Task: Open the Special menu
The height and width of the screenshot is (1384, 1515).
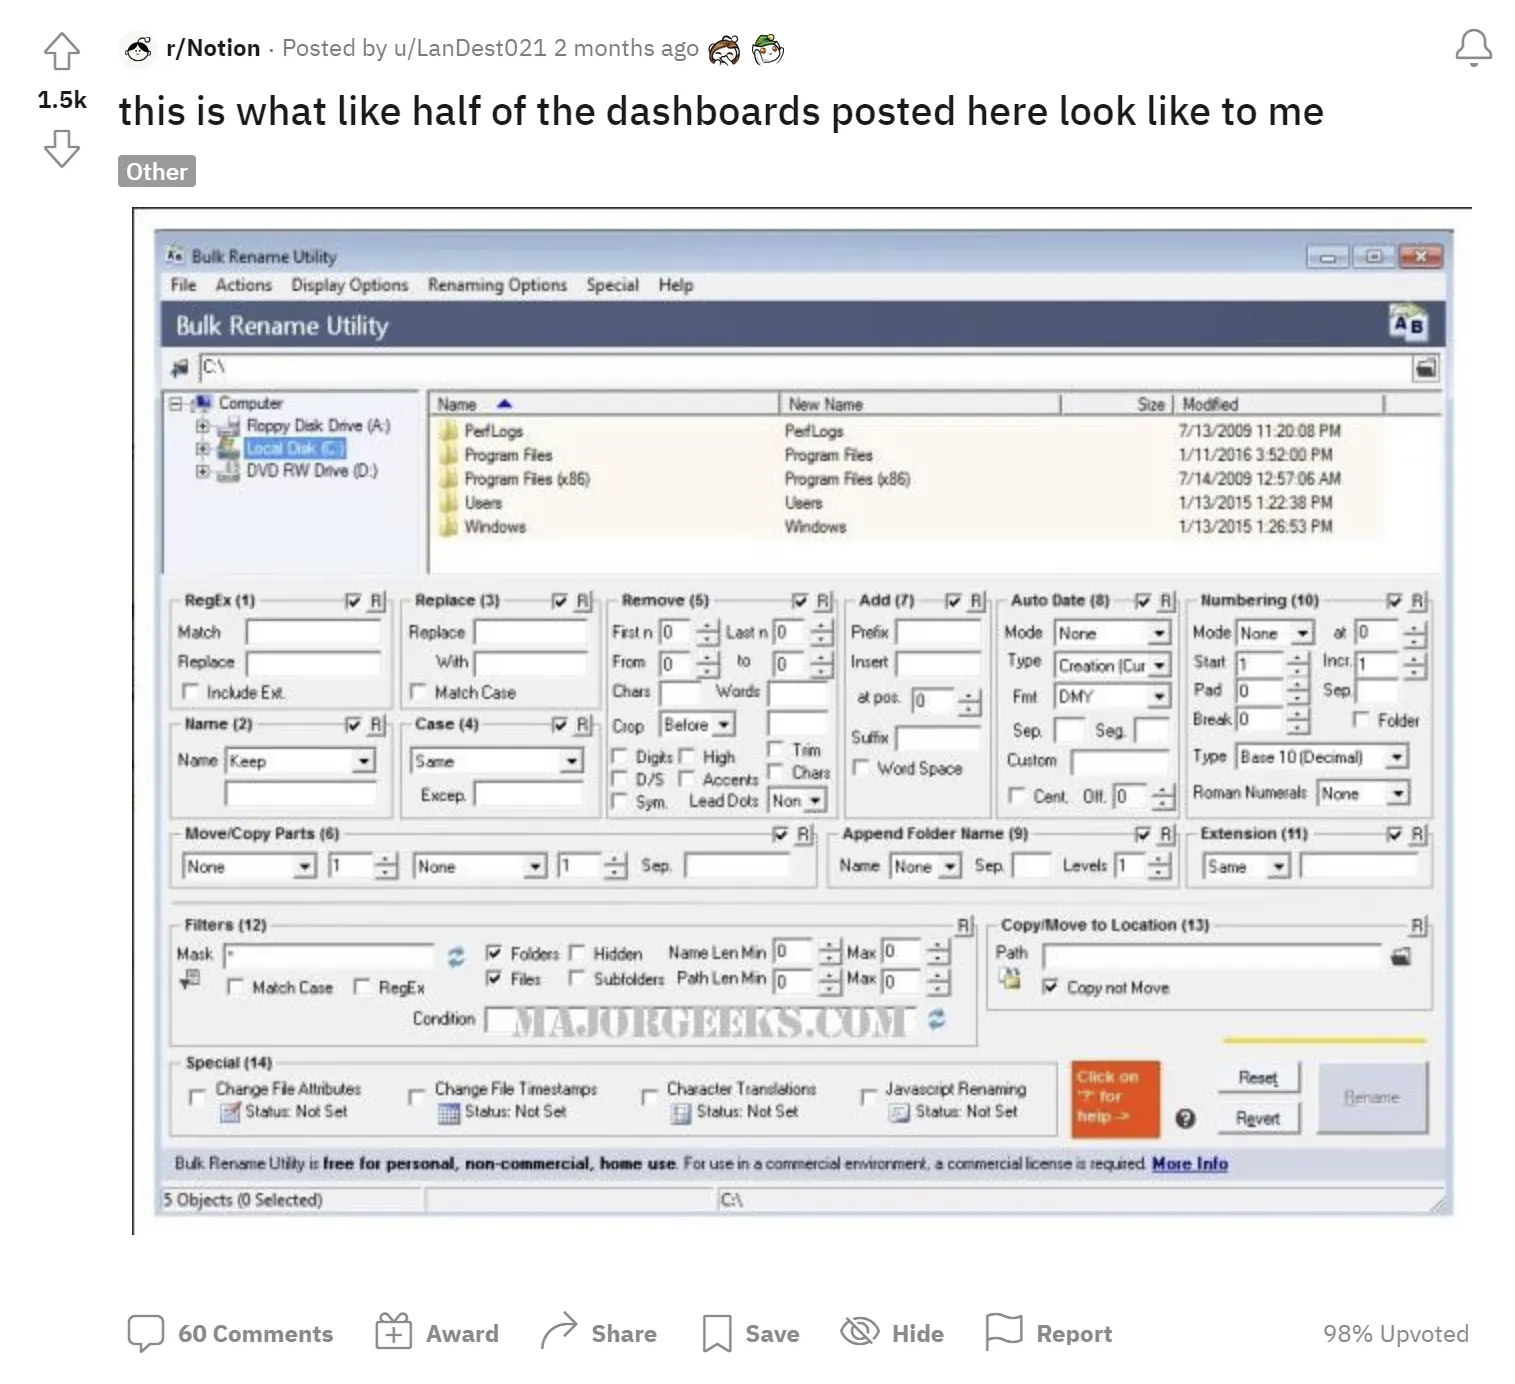Action: 612,285
